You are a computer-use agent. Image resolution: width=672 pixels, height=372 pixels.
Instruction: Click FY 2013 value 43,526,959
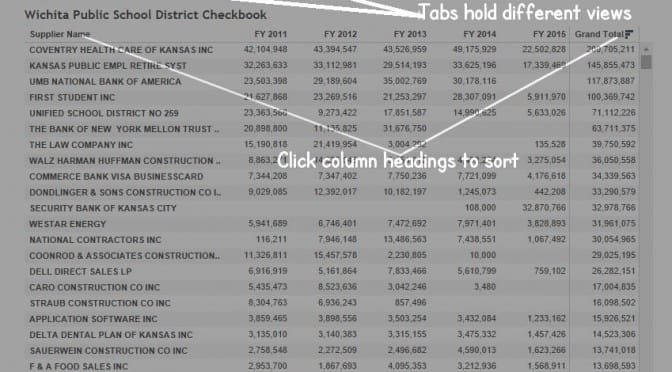[x=405, y=50]
